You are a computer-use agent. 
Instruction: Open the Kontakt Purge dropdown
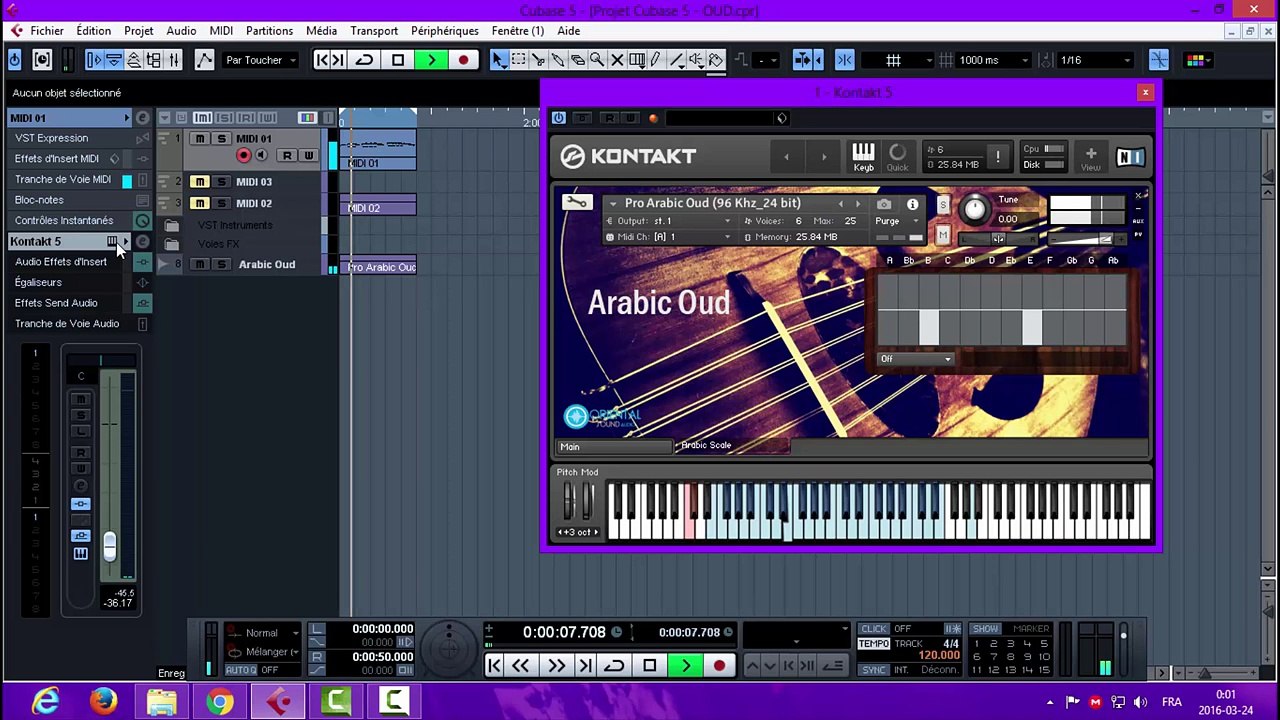point(897,221)
